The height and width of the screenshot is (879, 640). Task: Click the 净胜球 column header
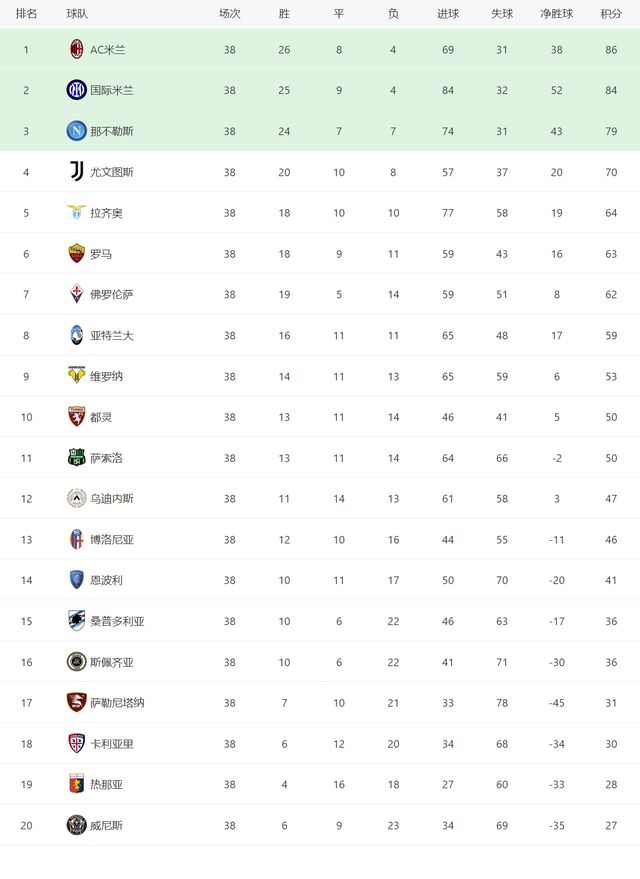pos(556,14)
